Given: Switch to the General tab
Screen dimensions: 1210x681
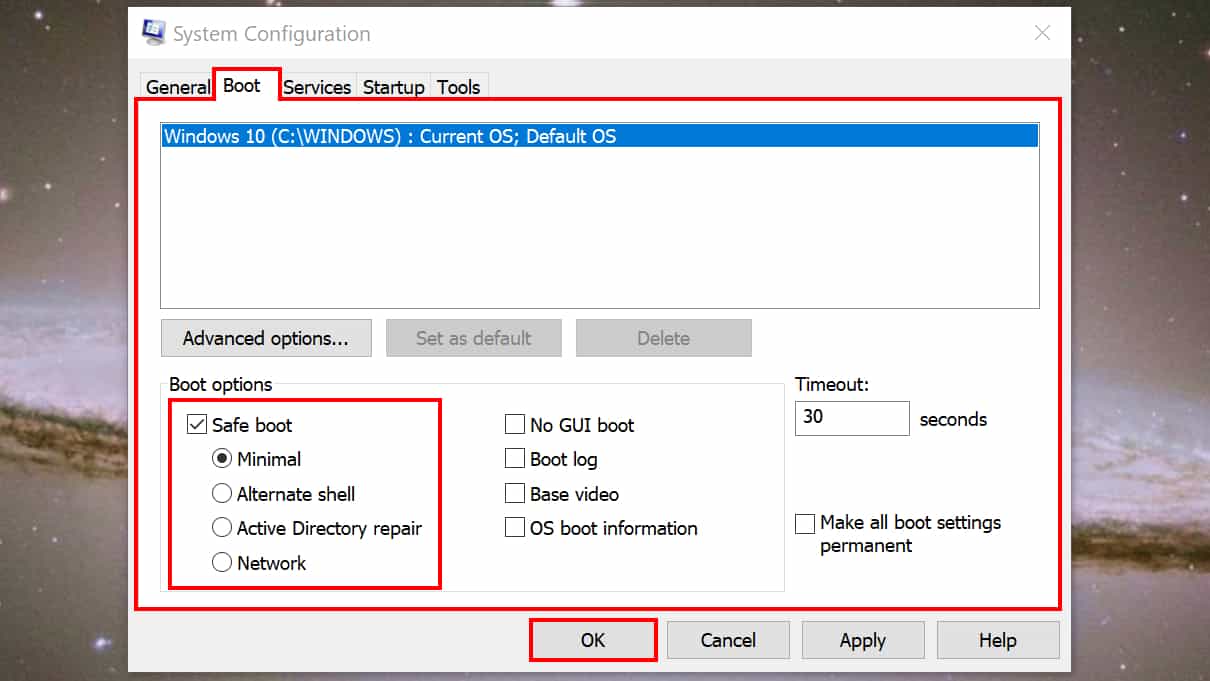Looking at the screenshot, I should pyautogui.click(x=177, y=87).
